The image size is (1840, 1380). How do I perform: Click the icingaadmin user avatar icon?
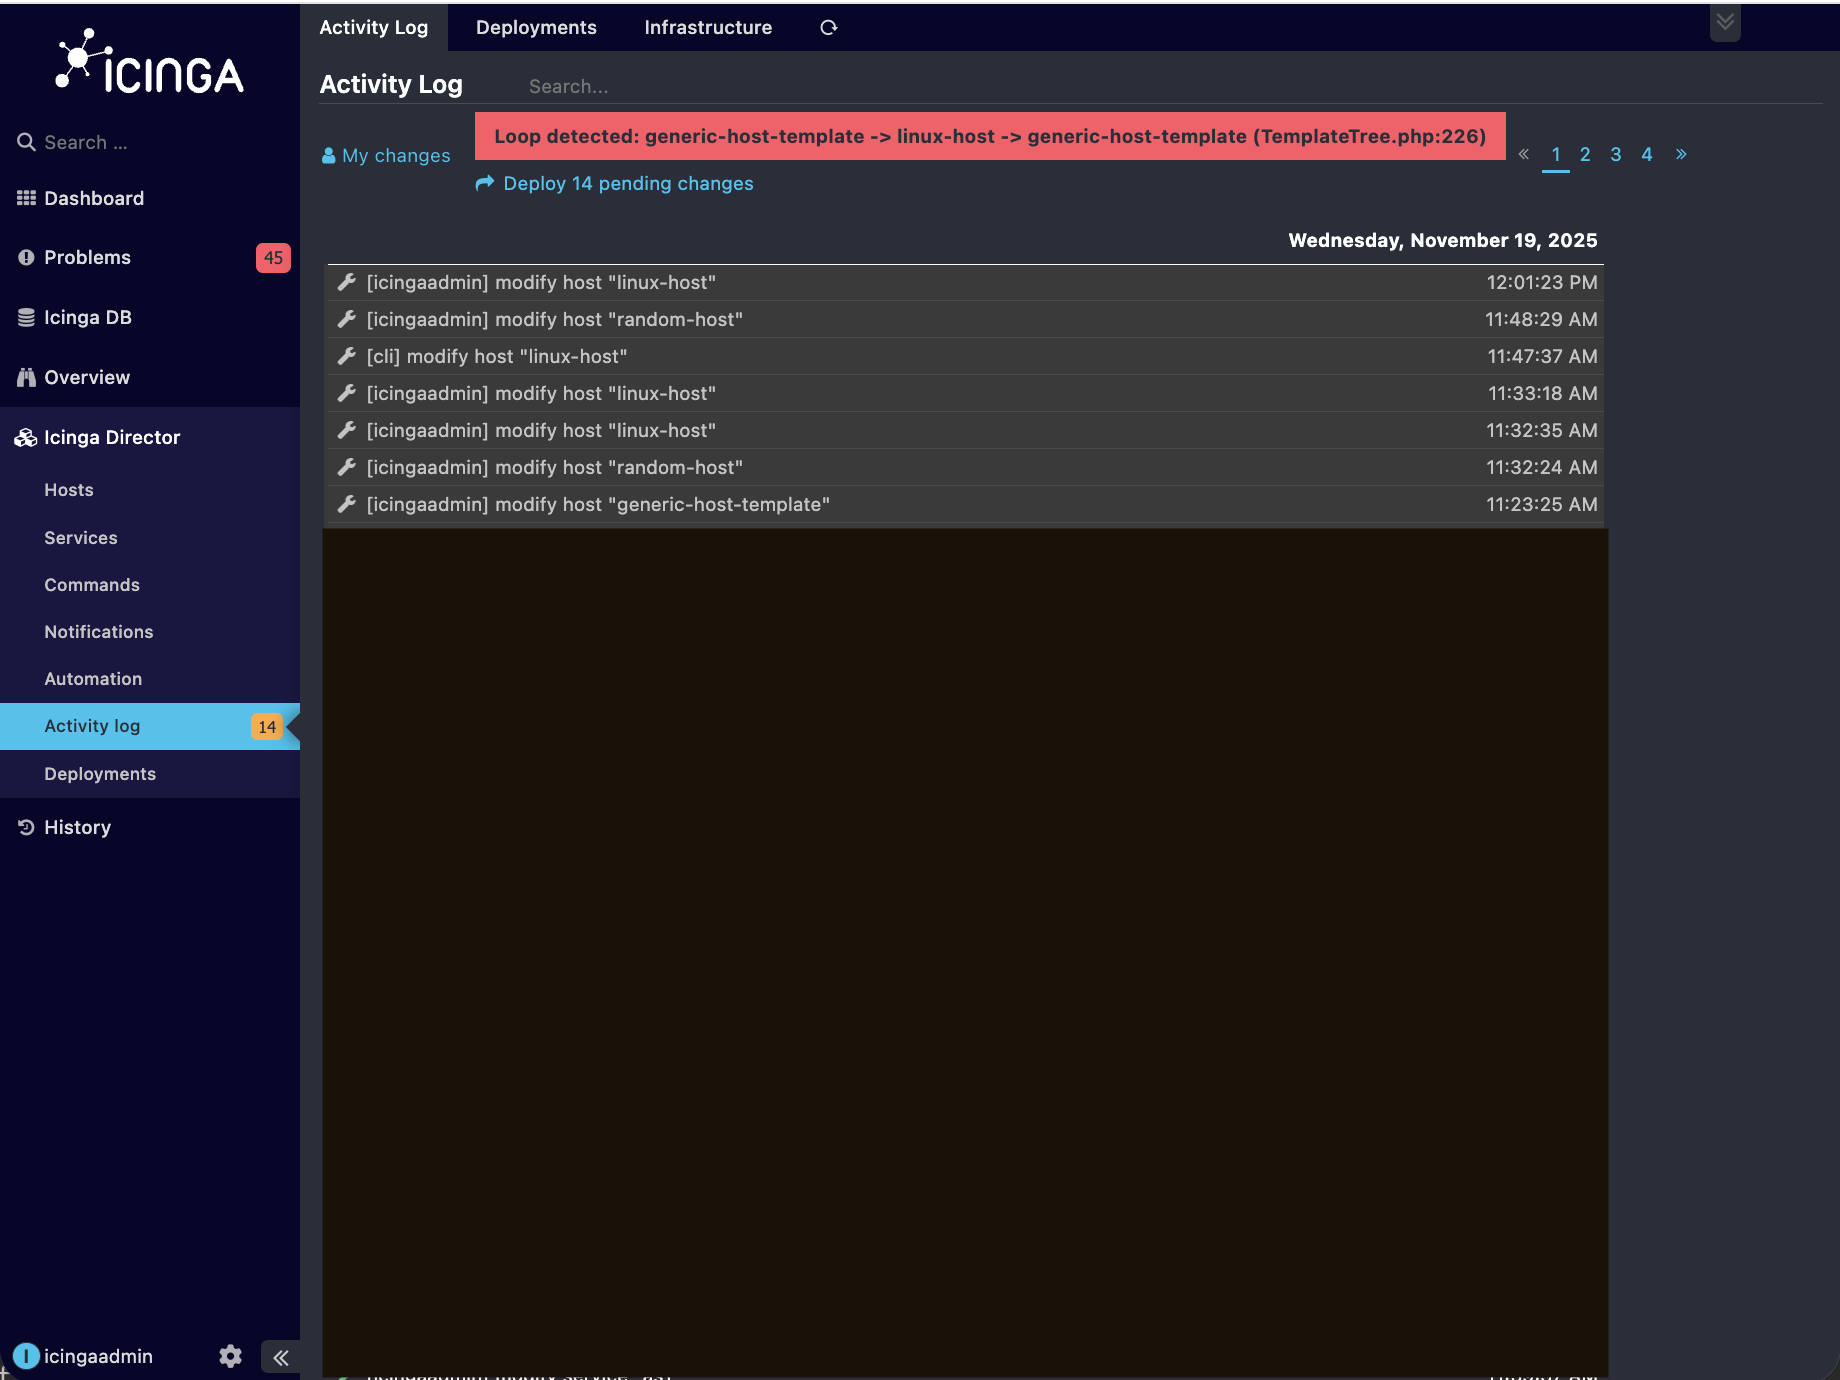pos(26,1356)
